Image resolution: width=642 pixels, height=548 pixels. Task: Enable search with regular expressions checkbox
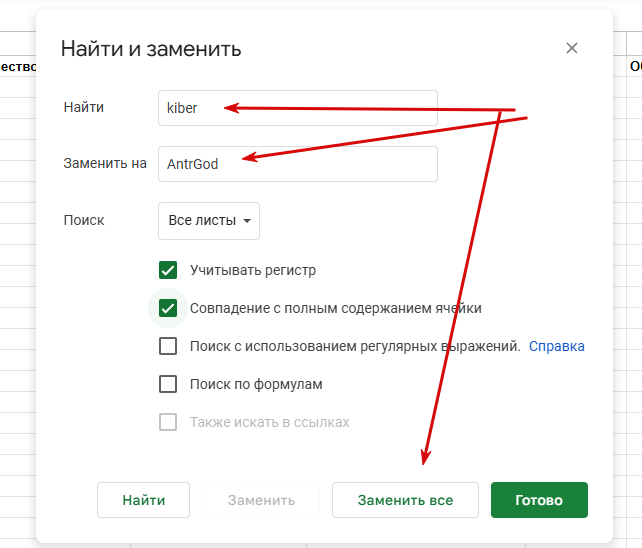coord(168,346)
